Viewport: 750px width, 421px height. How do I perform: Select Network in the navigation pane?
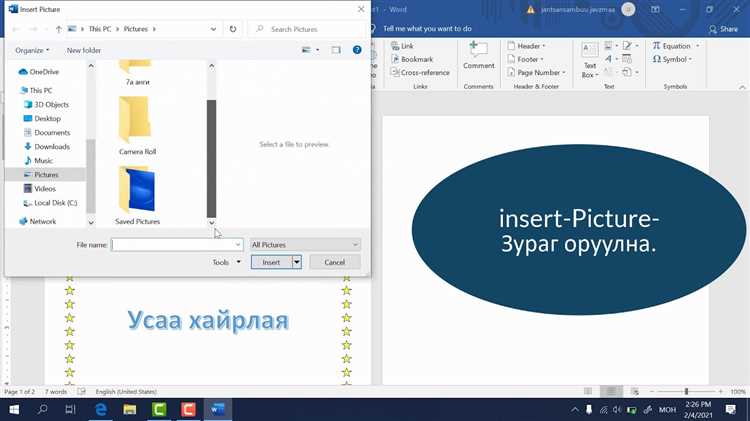(x=37, y=222)
